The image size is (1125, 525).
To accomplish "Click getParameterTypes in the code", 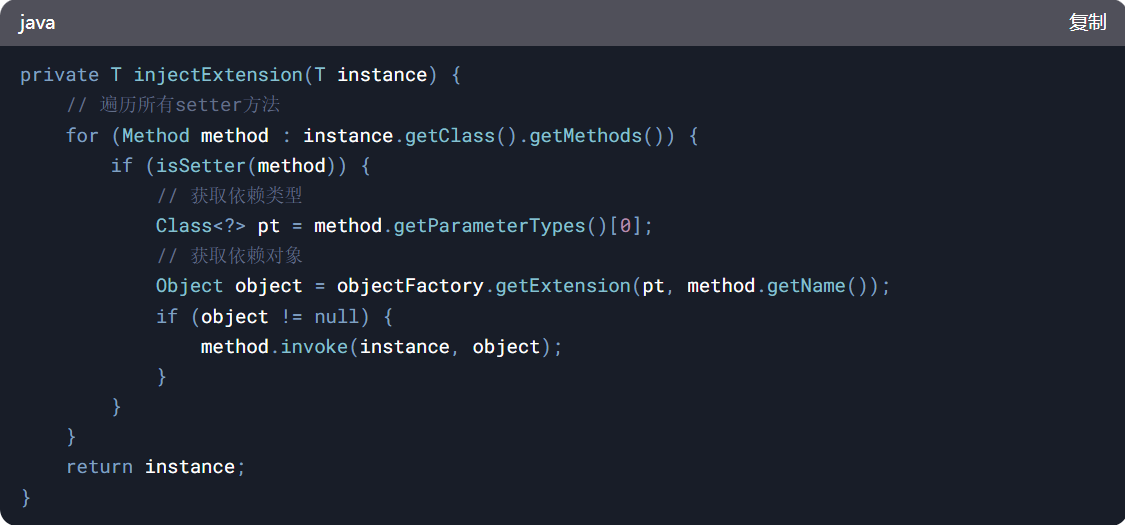I will (489, 226).
